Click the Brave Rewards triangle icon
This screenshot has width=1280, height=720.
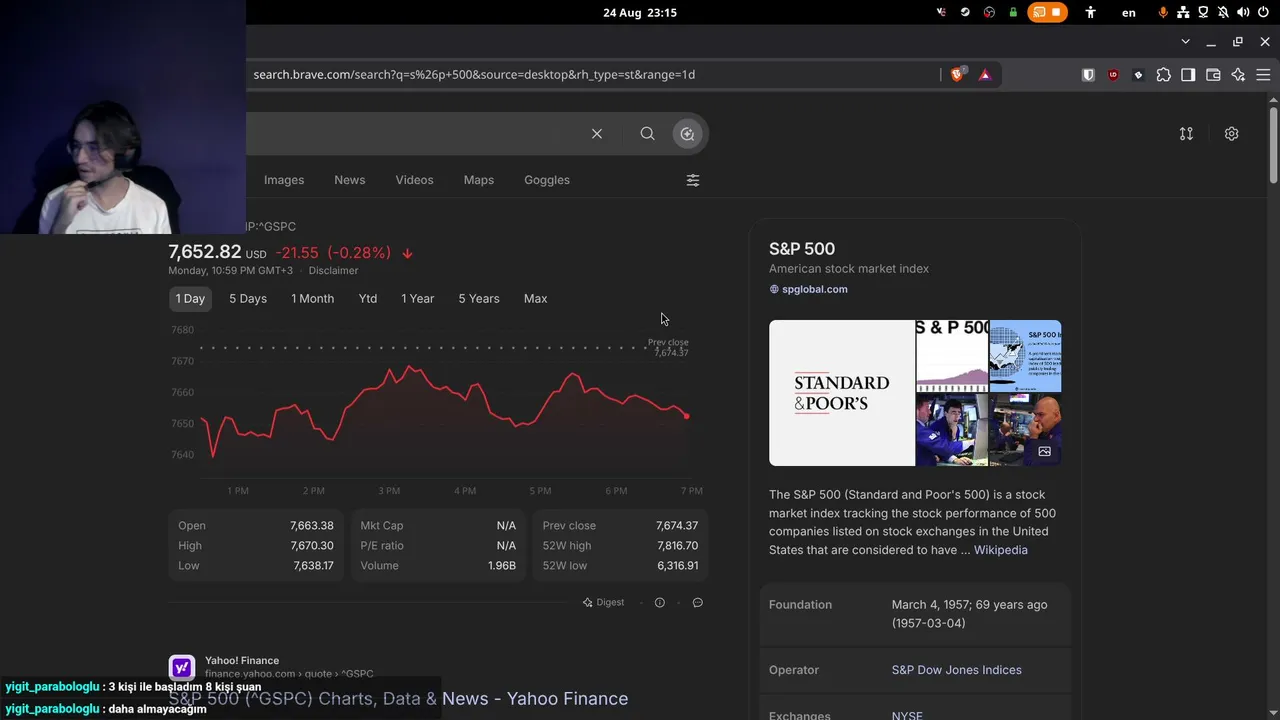985,75
